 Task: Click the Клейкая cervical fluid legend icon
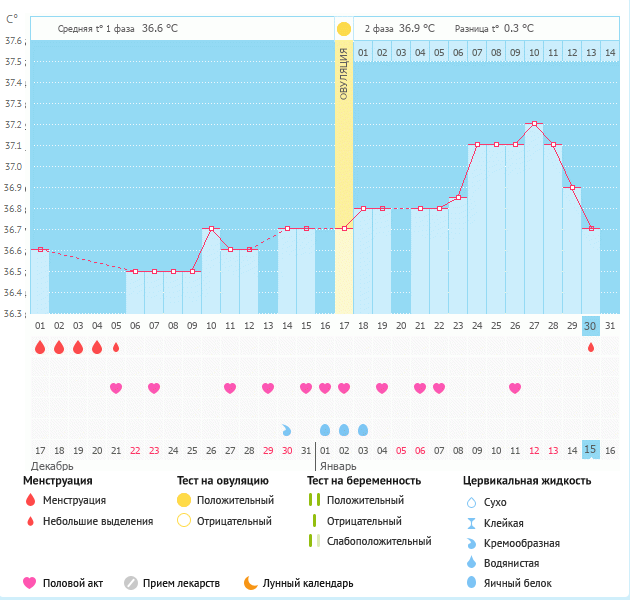pos(471,523)
